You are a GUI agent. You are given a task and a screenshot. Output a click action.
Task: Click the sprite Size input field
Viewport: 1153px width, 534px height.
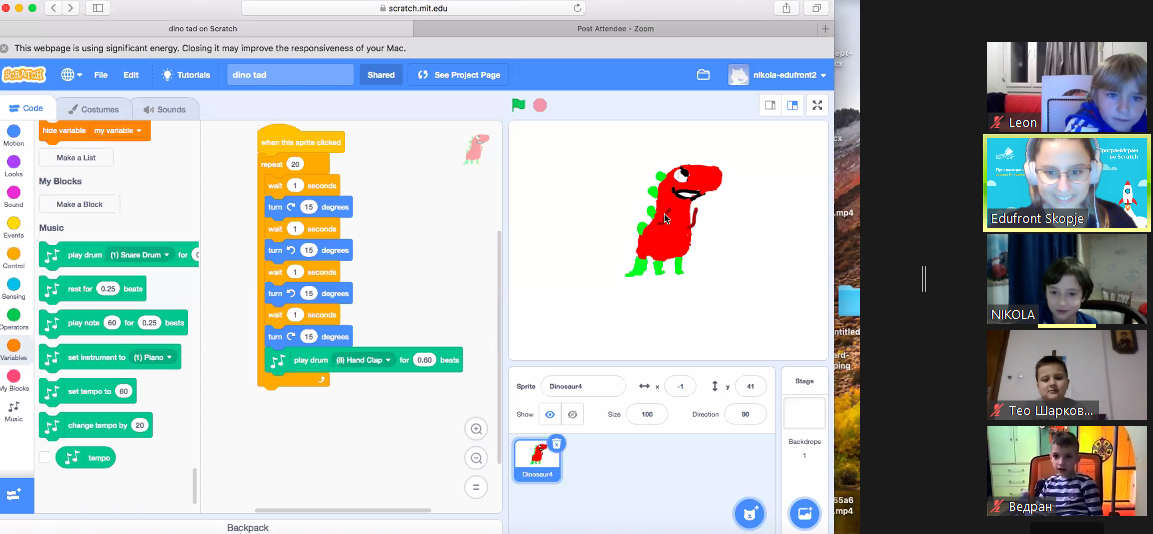click(x=646, y=414)
